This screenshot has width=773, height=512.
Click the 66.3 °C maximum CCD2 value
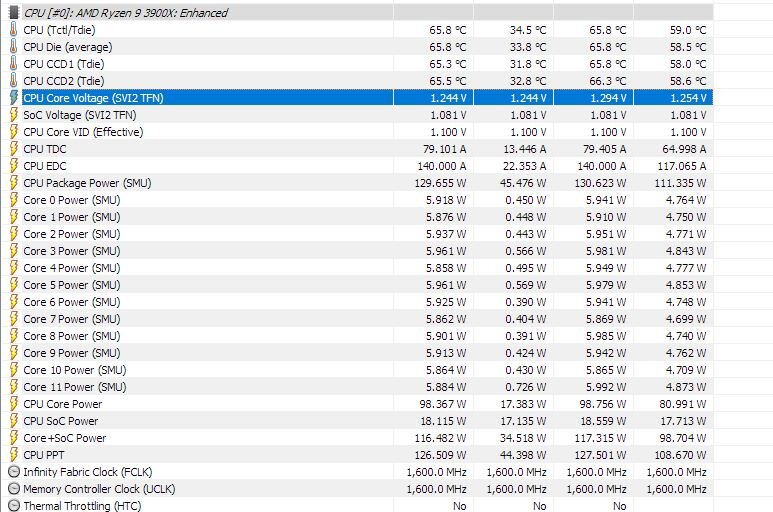(607, 81)
